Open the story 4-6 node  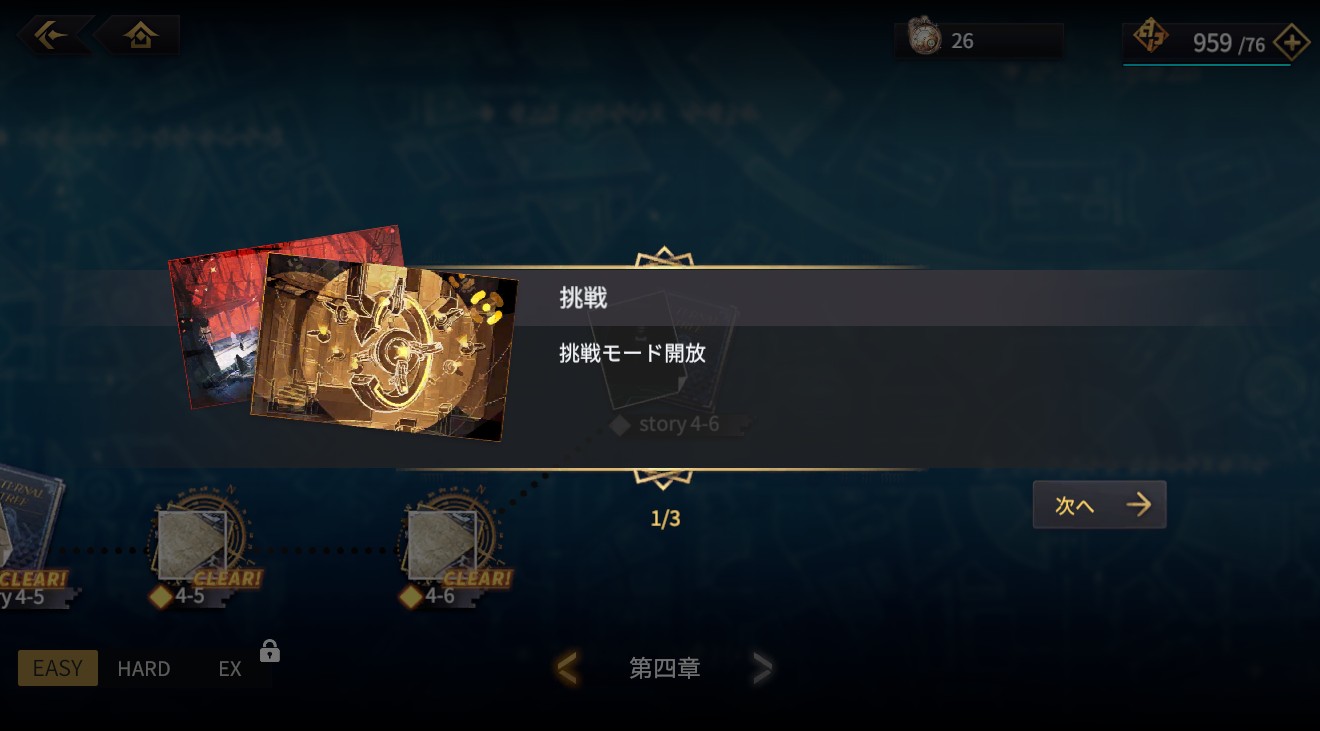pos(679,424)
